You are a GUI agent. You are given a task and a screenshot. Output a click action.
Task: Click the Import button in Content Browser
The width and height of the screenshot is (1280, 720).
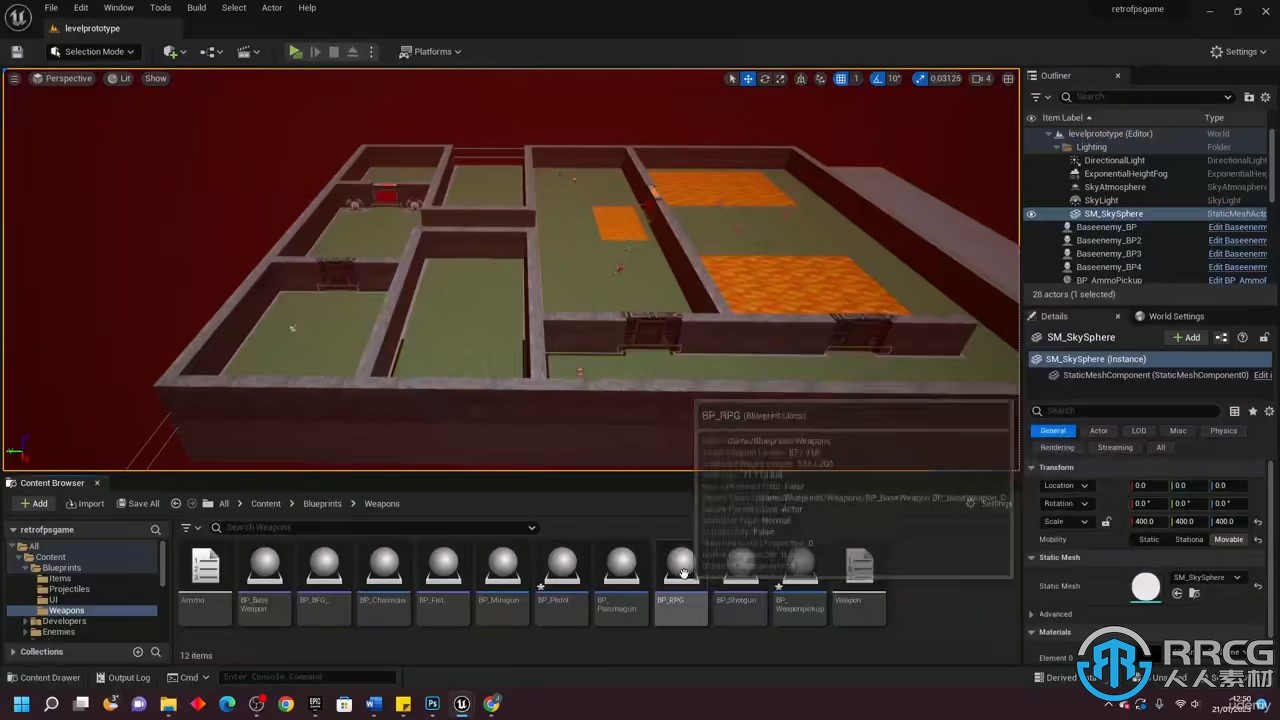pos(85,504)
